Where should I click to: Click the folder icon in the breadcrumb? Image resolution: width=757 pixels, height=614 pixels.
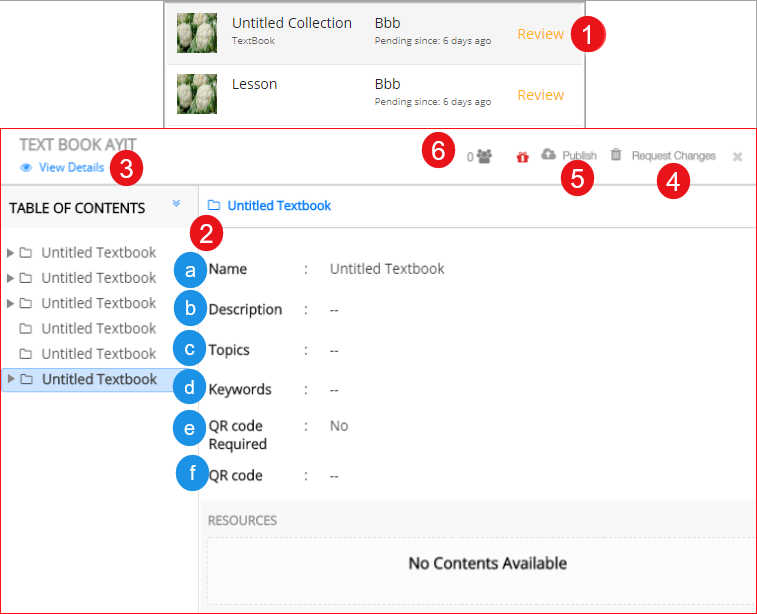[214, 206]
